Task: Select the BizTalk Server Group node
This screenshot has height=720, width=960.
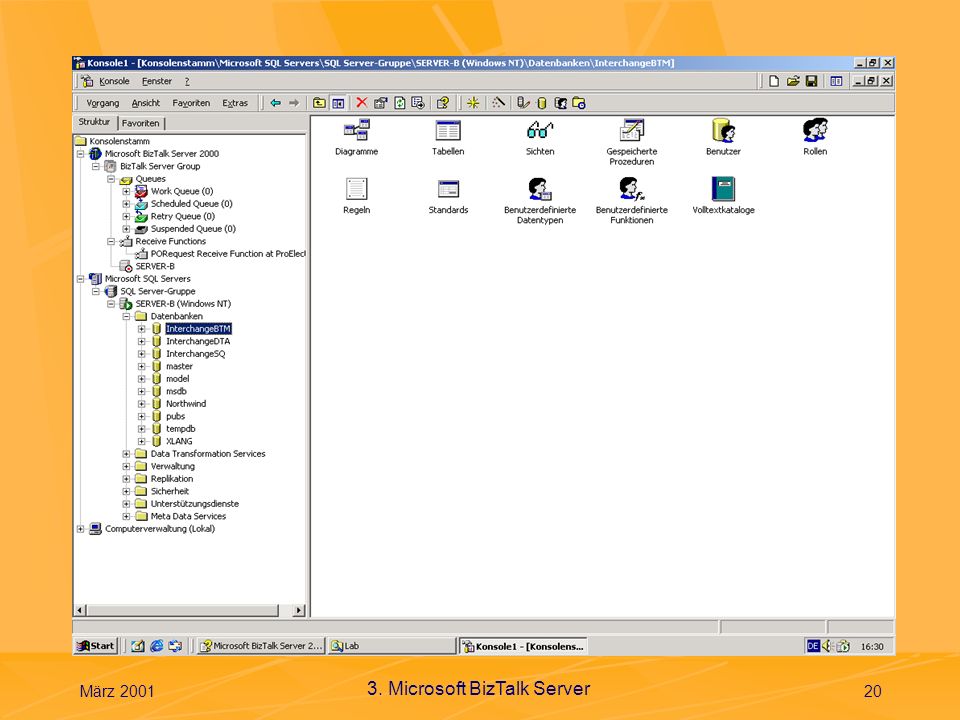Action: pos(160,166)
